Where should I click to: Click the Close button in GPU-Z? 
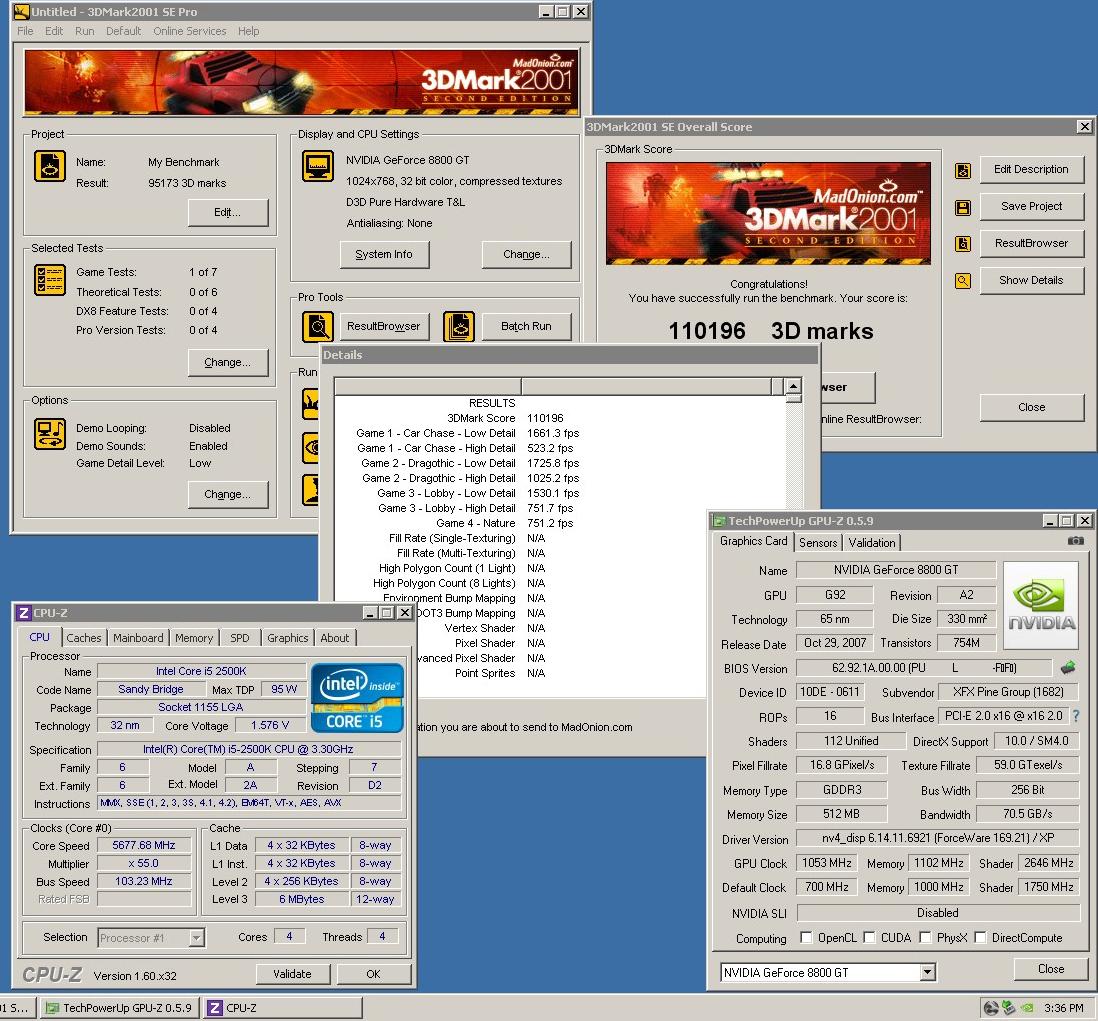[1051, 969]
